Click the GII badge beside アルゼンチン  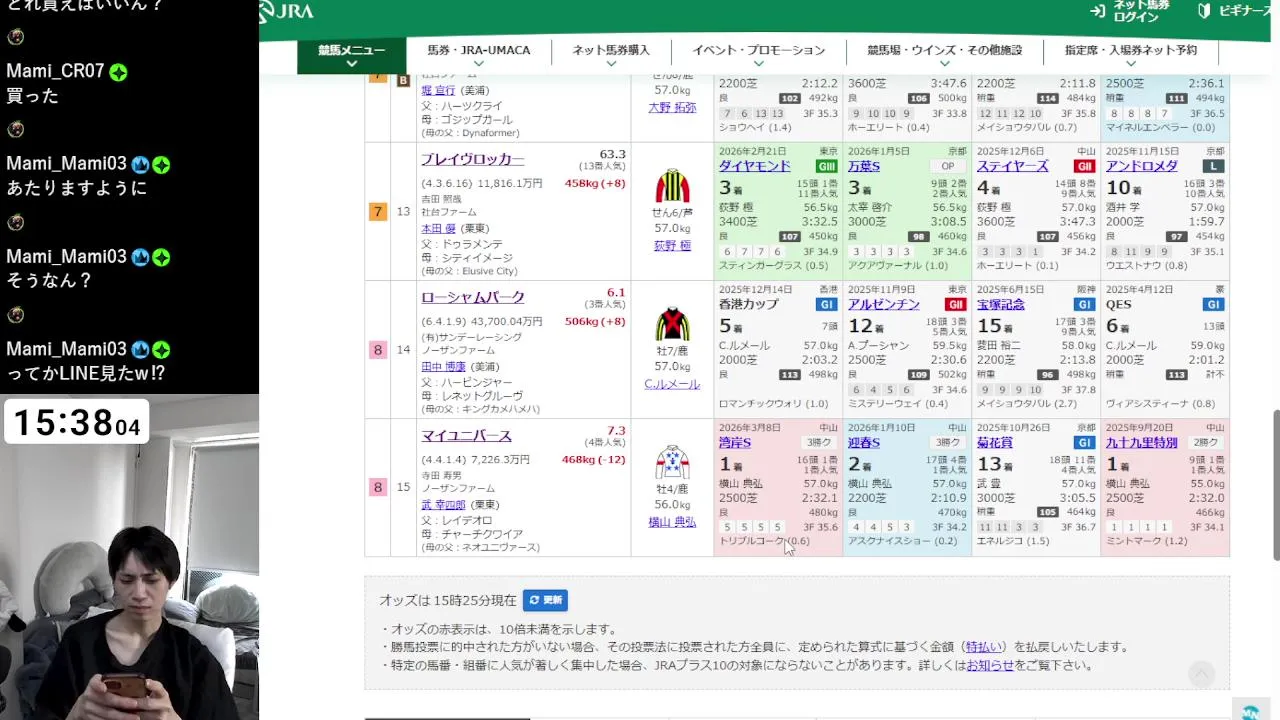955,304
